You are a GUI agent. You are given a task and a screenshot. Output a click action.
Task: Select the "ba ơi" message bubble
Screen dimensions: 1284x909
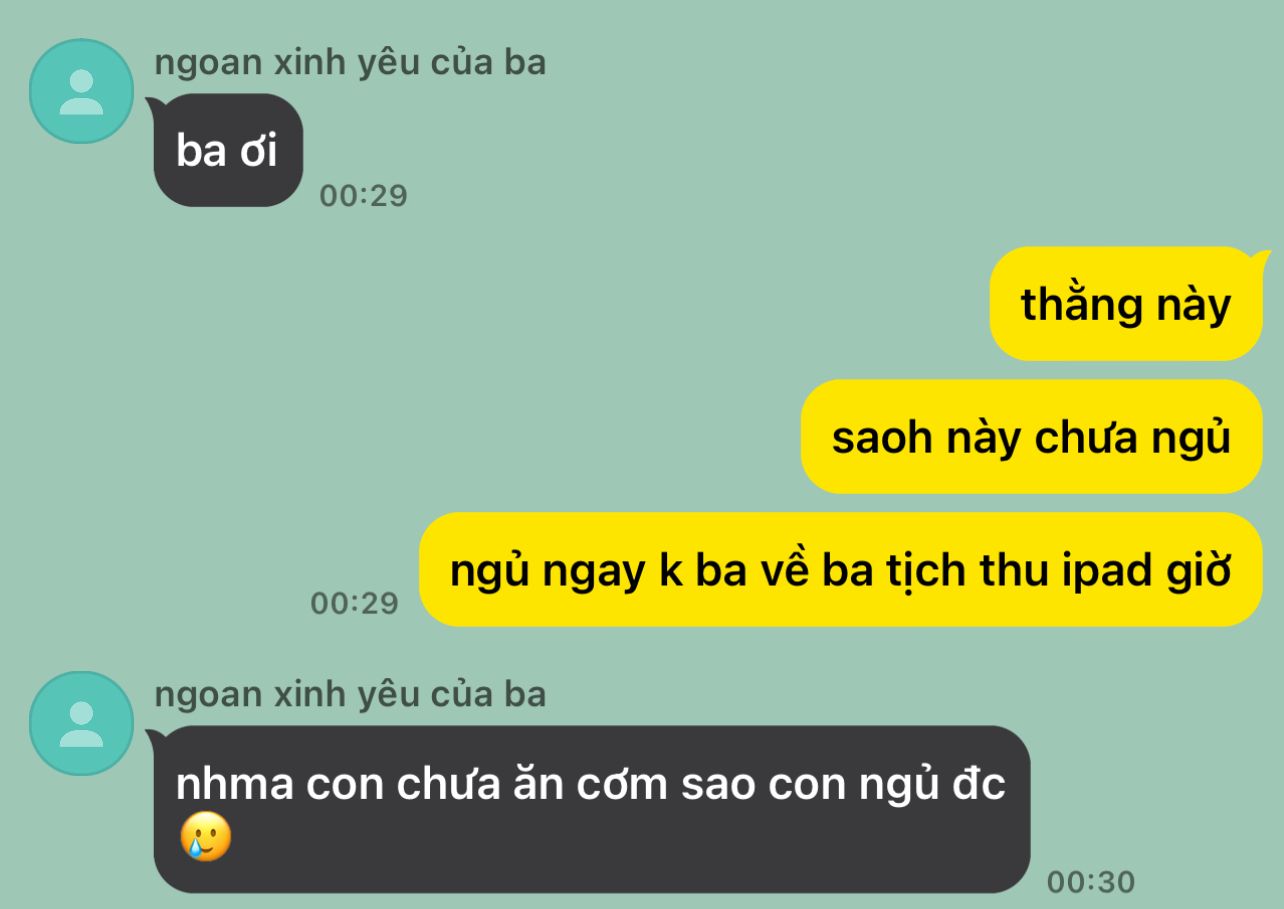point(227,150)
